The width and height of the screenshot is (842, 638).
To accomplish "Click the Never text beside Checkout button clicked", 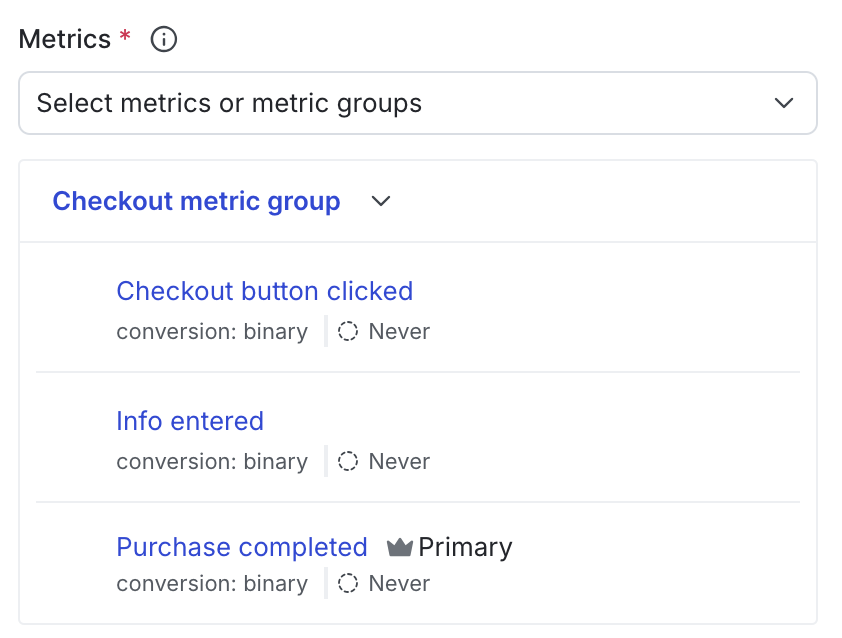I will [x=401, y=331].
